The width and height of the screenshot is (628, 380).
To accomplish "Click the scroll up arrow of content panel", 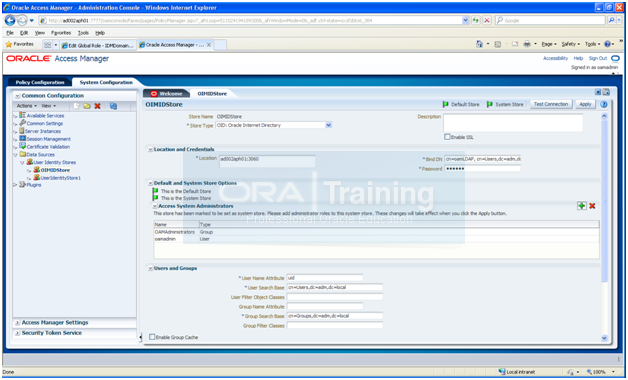I will (x=604, y=116).
